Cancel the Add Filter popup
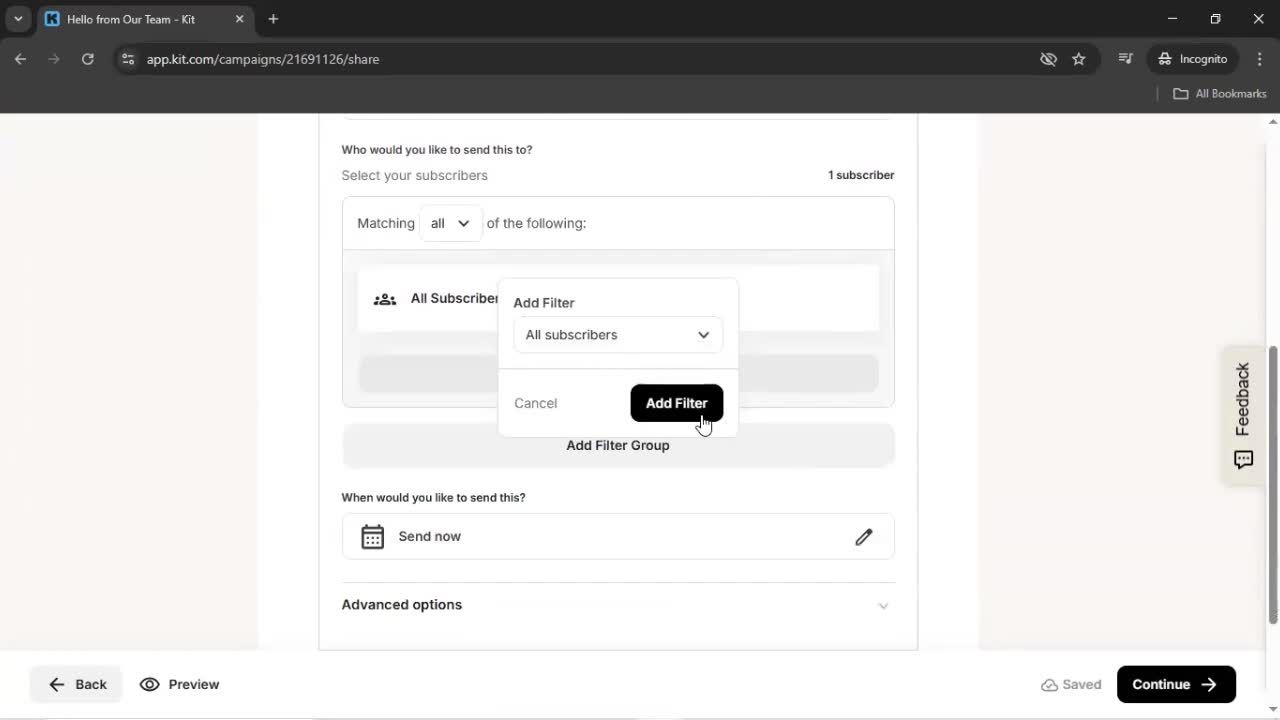The height and width of the screenshot is (720, 1280). 535,403
